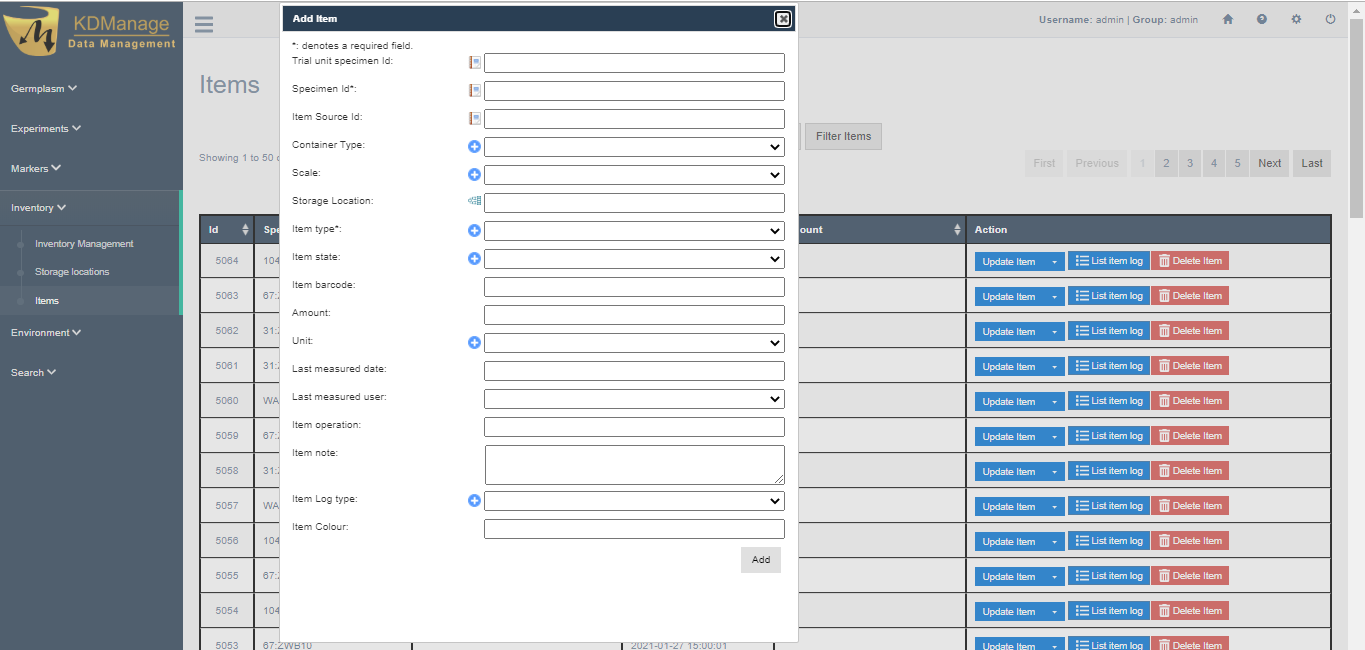Viewport: 1365px width, 650px height.
Task: Close the Add Item dialog
Action: click(783, 19)
